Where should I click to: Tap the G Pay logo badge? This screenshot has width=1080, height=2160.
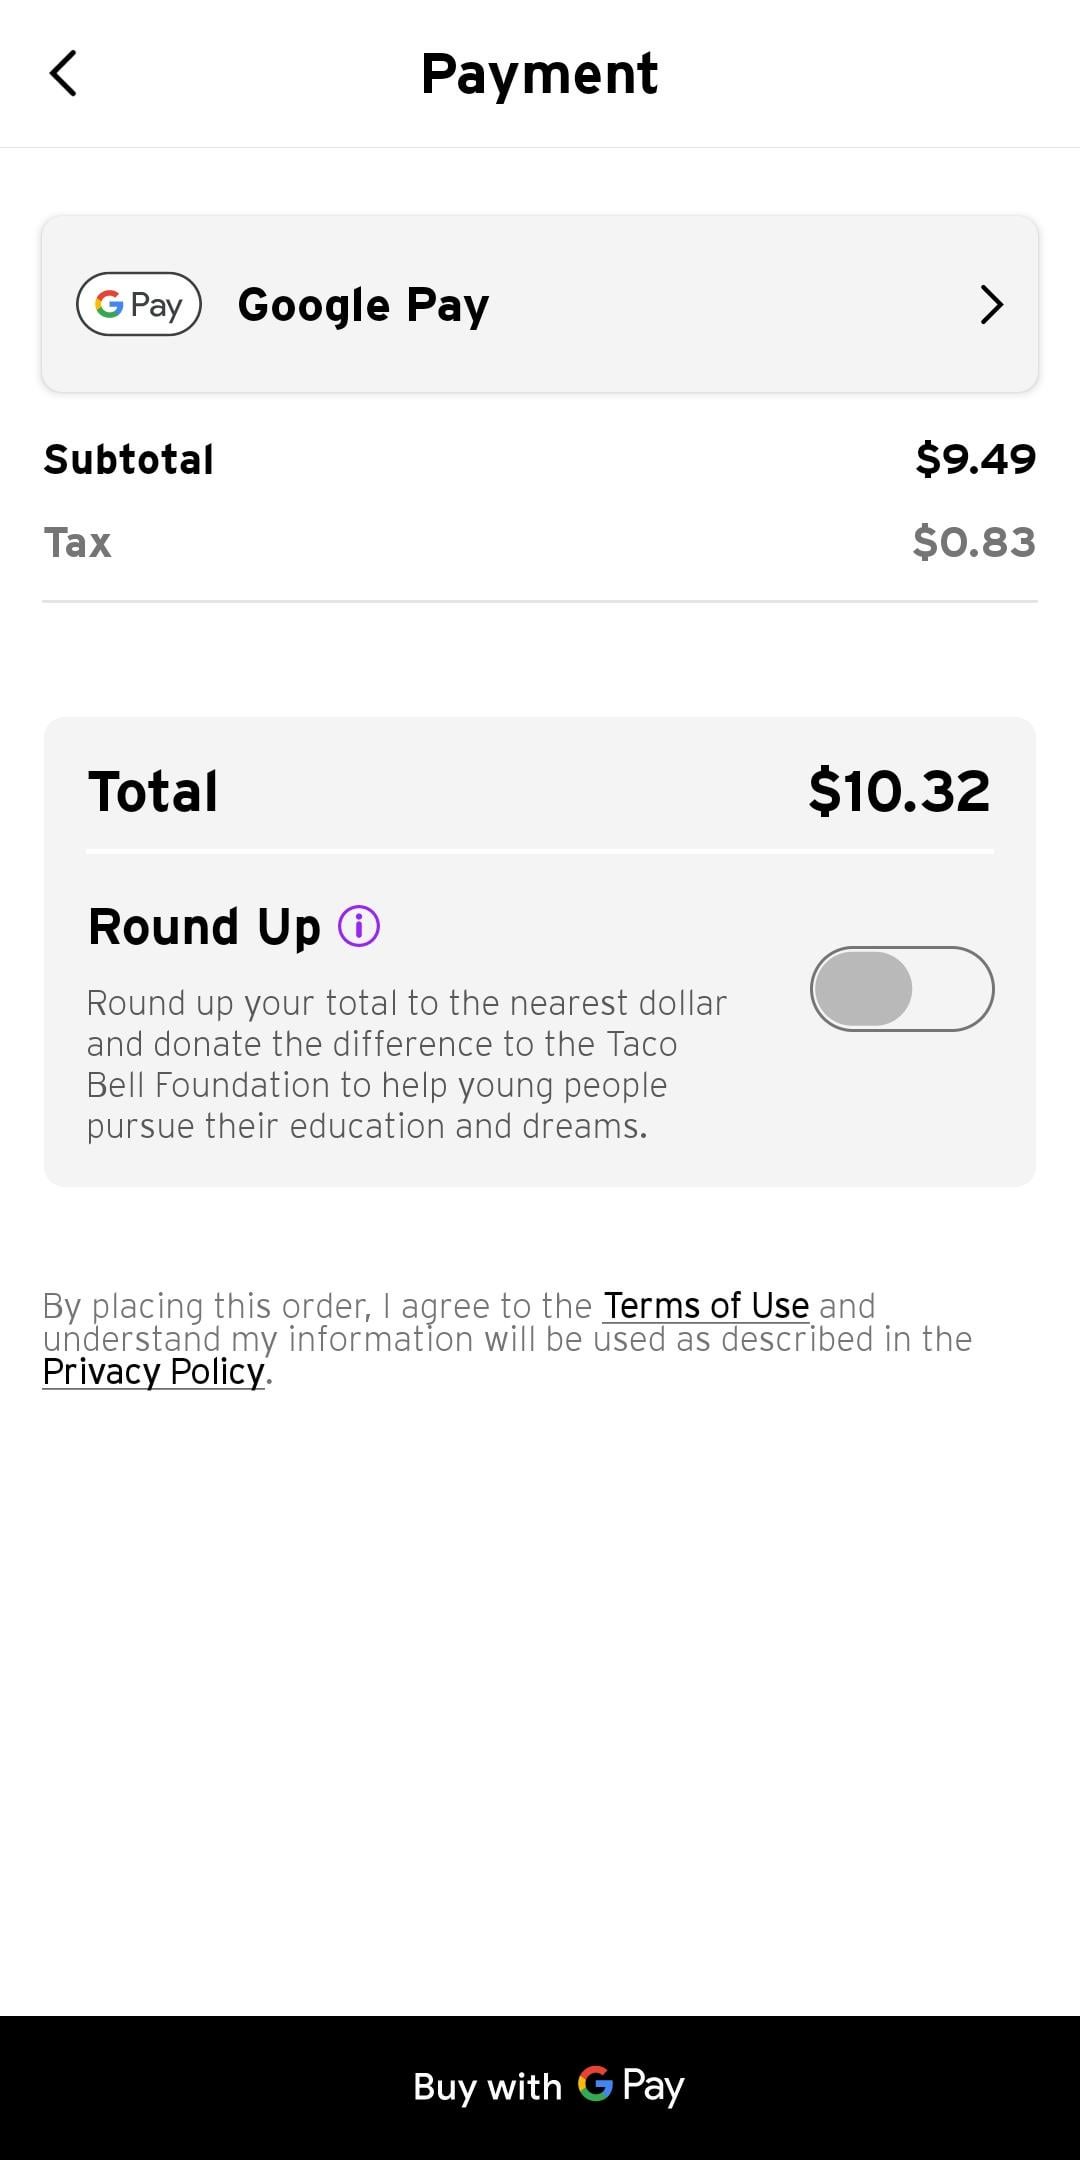point(139,304)
